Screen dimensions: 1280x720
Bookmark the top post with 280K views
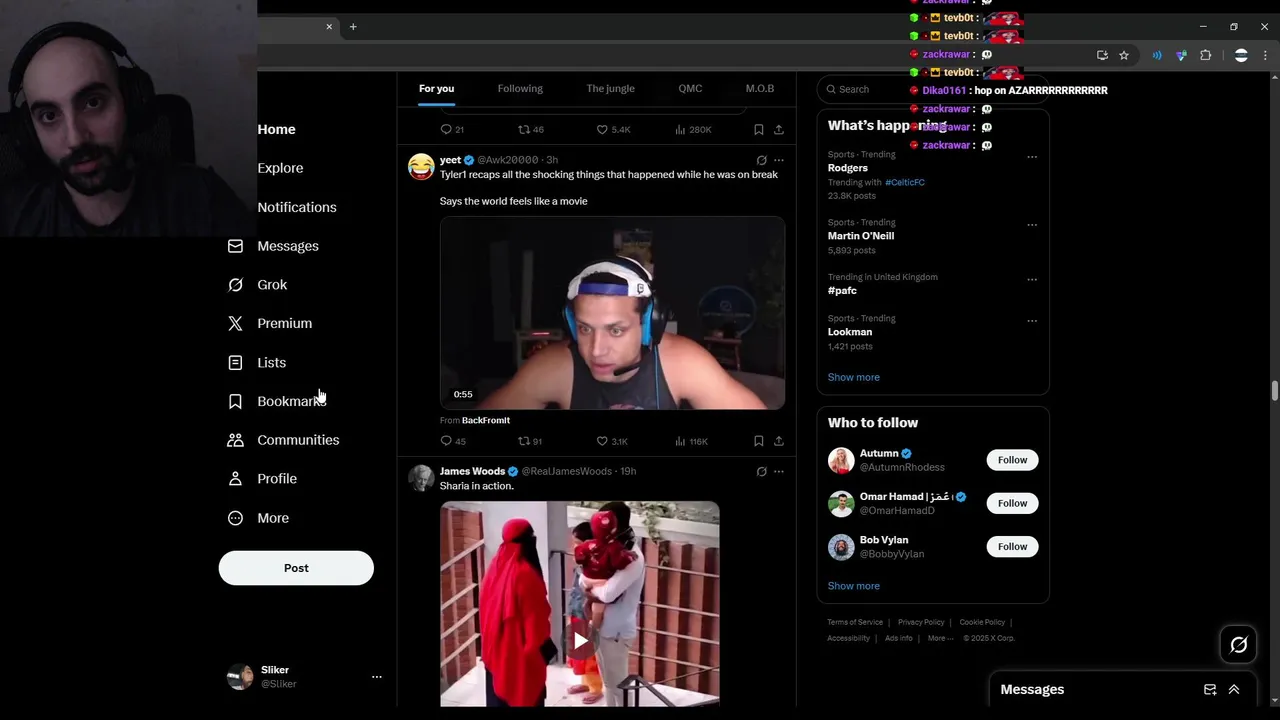[759, 130]
